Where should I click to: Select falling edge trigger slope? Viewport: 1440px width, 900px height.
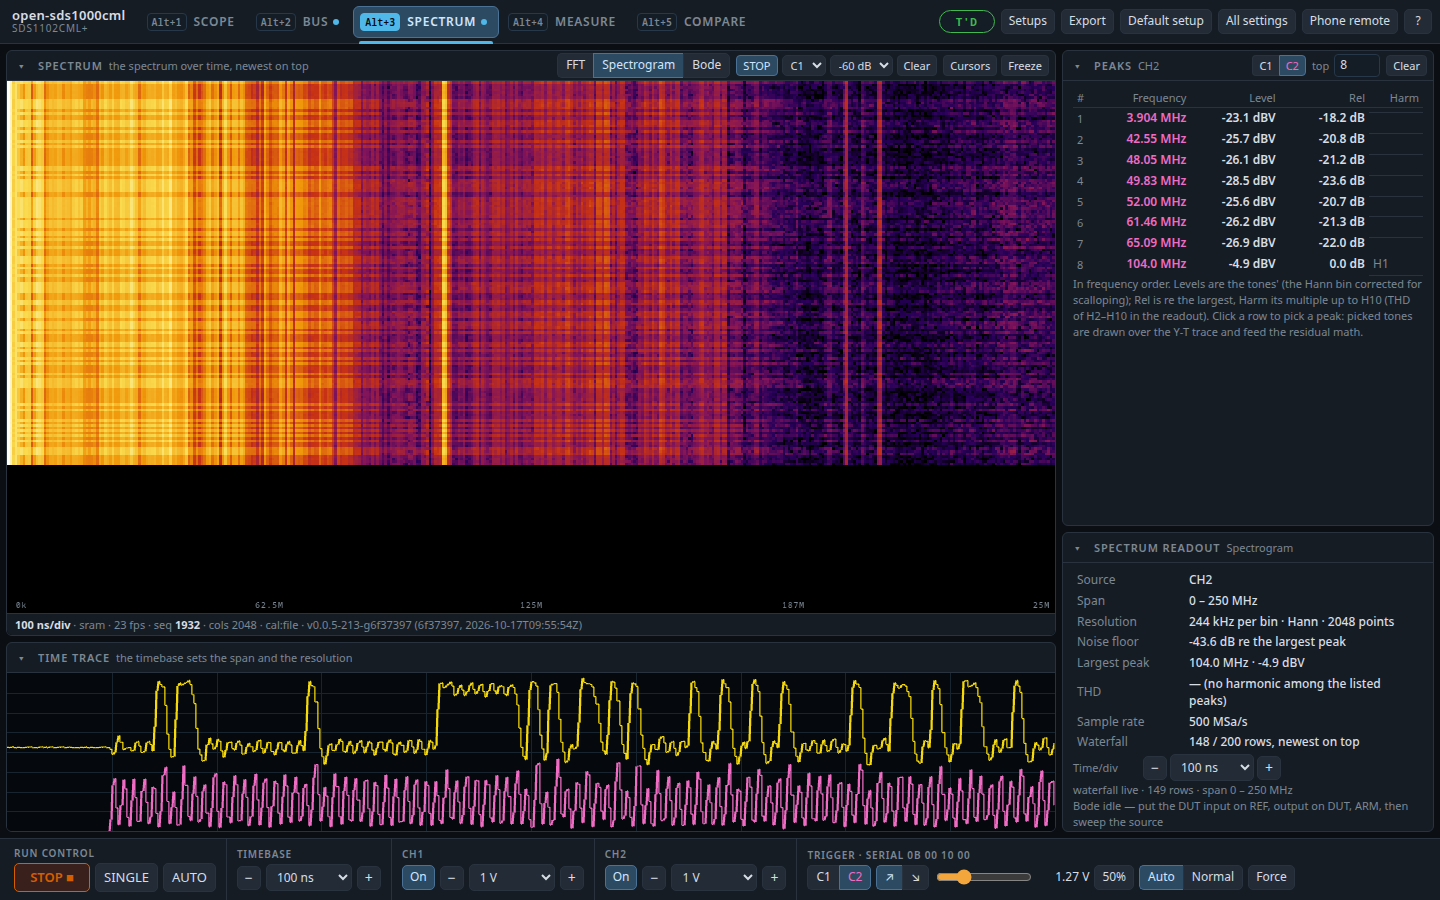coord(916,877)
